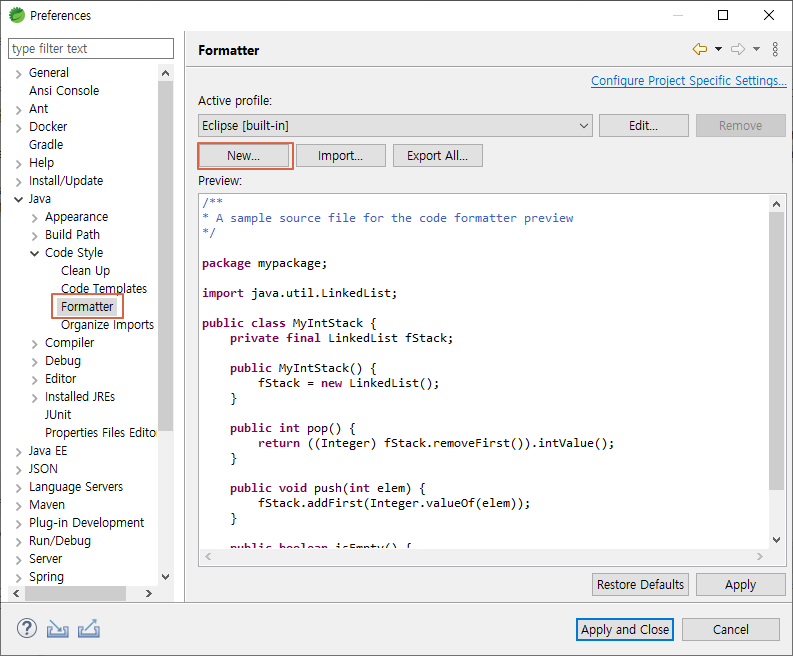The height and width of the screenshot is (656, 793).
Task: Expand the Install/Update tree node
Action: [18, 182]
